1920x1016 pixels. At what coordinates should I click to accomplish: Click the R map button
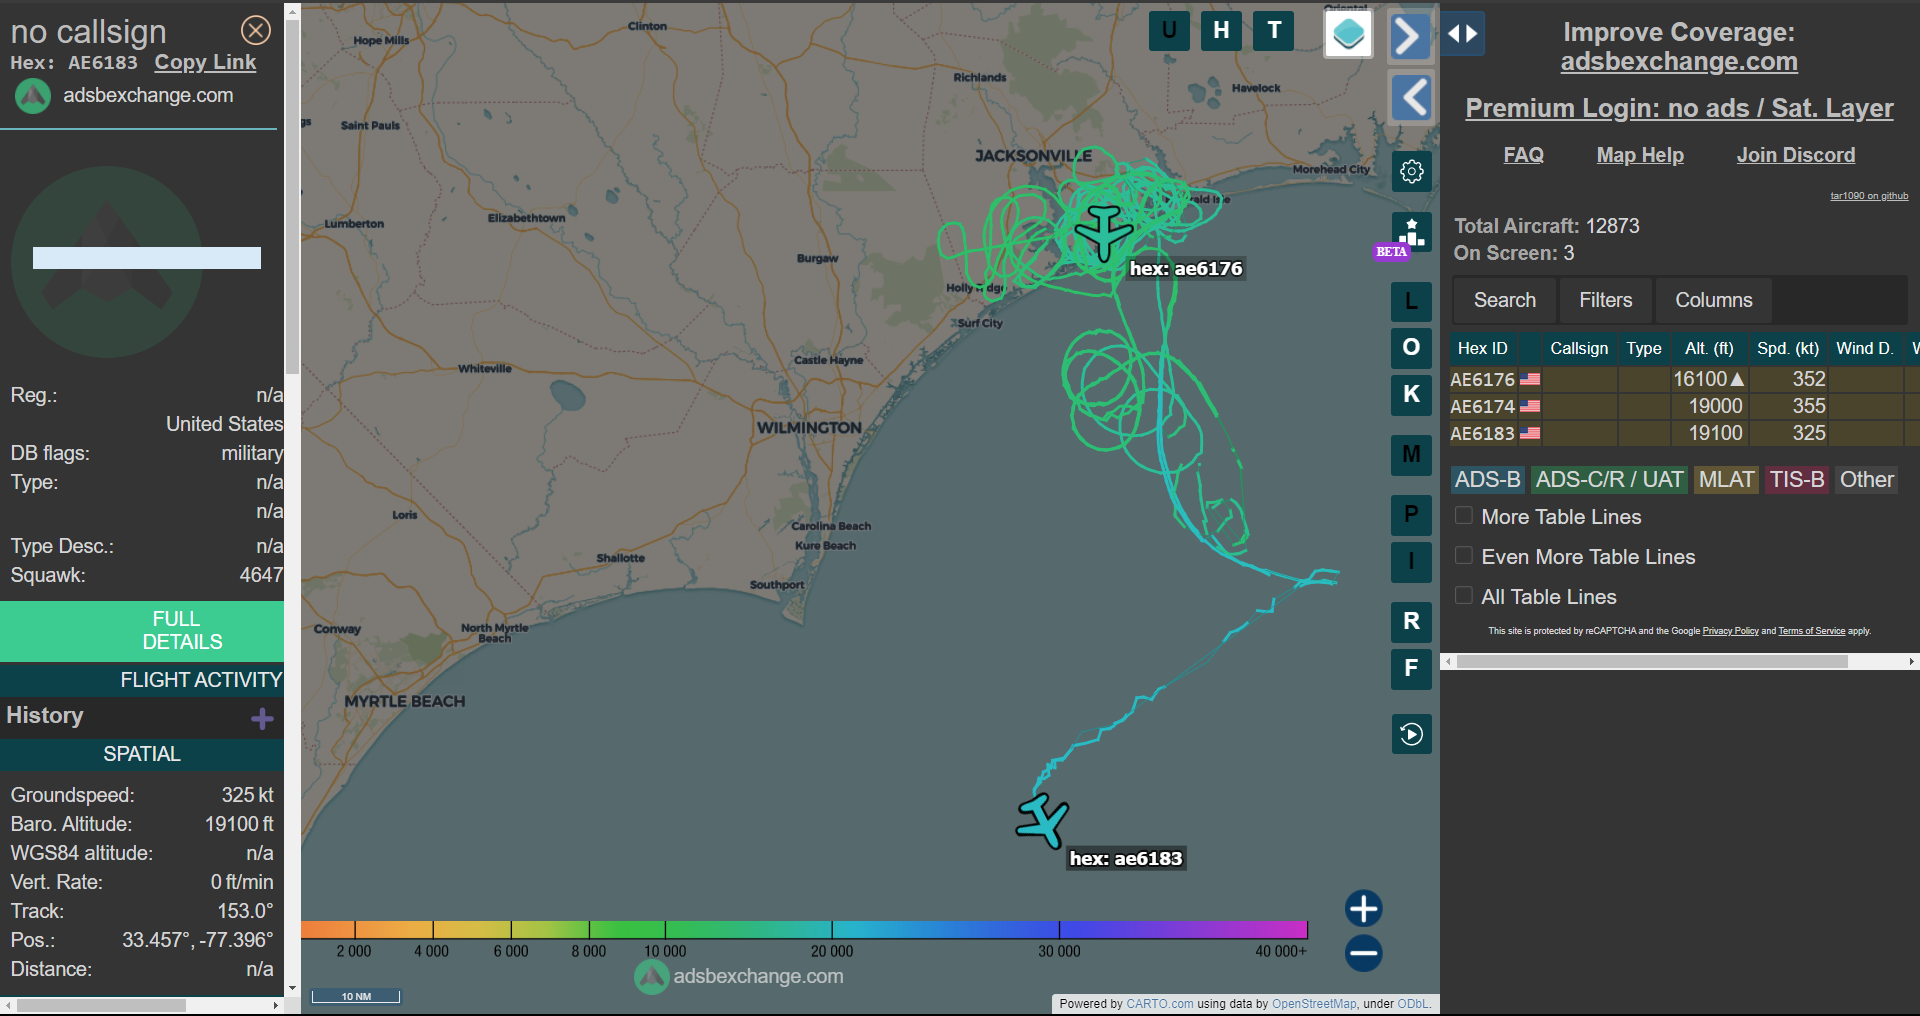click(x=1411, y=621)
